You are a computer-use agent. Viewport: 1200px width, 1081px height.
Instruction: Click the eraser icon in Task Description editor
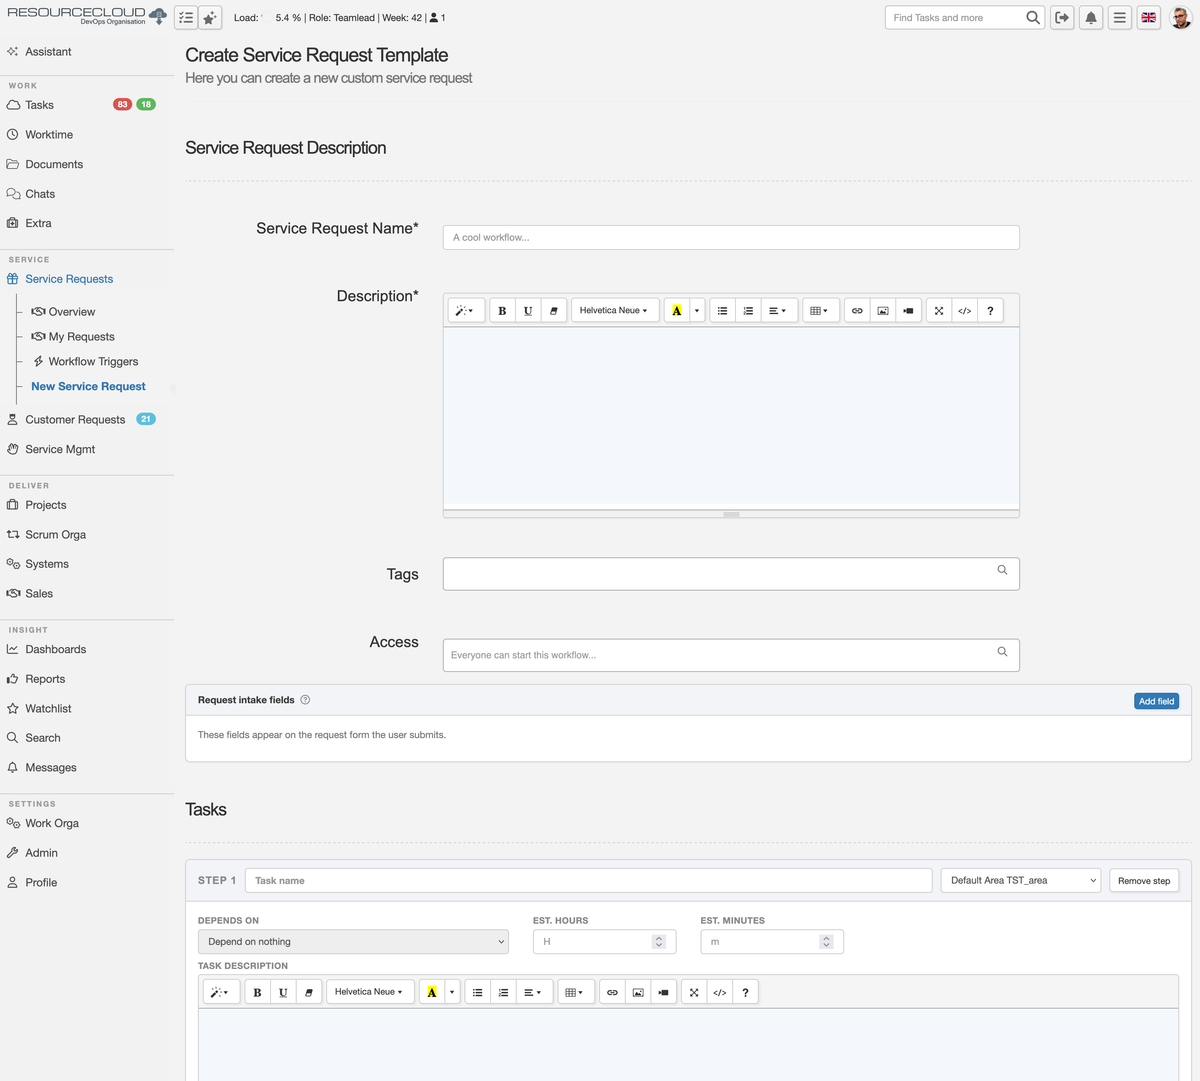(x=309, y=992)
